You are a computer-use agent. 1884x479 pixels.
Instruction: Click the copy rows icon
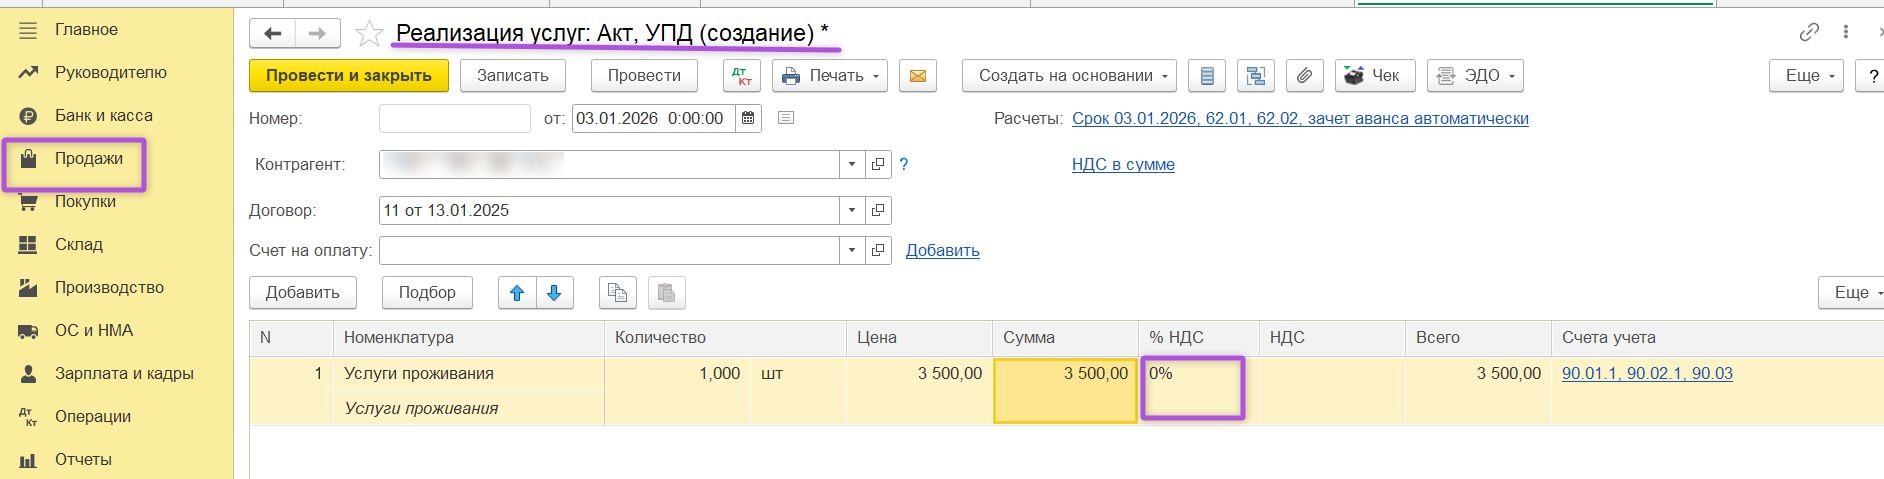click(x=618, y=293)
